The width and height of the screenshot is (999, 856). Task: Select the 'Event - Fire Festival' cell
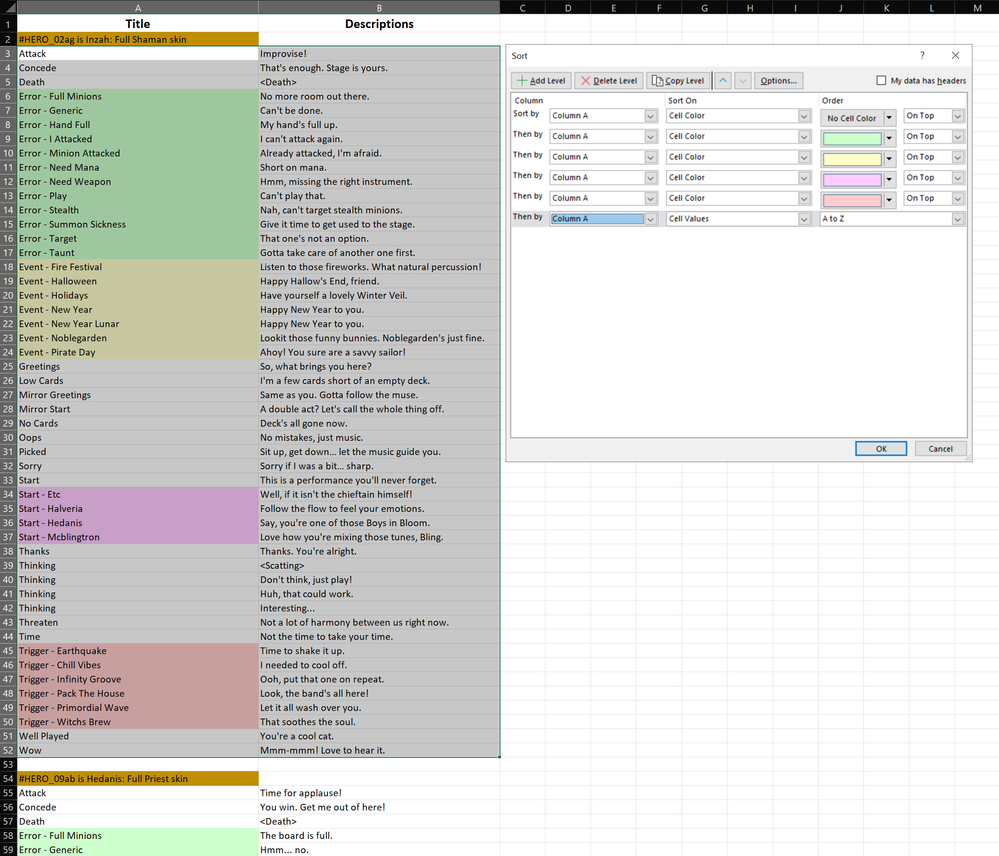click(138, 267)
